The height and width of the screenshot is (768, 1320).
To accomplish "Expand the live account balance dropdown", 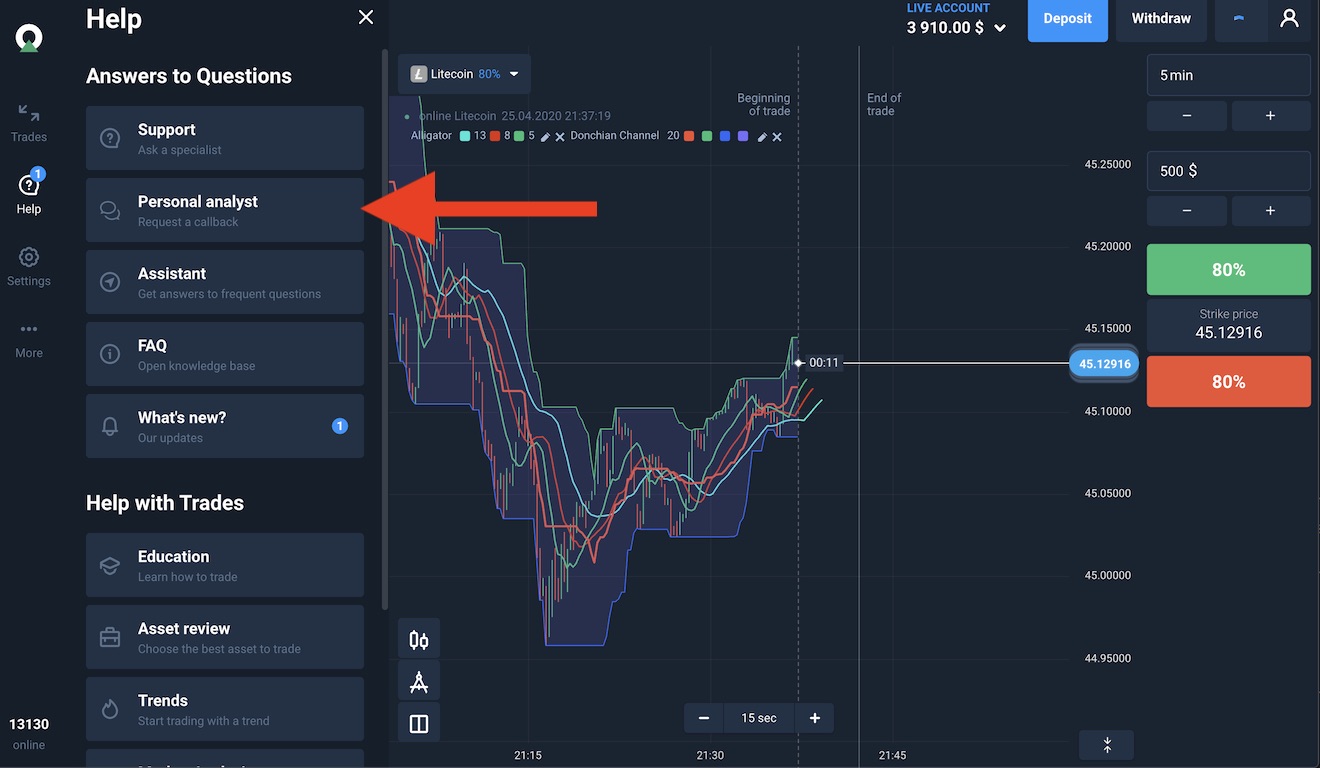I will 999,29.
